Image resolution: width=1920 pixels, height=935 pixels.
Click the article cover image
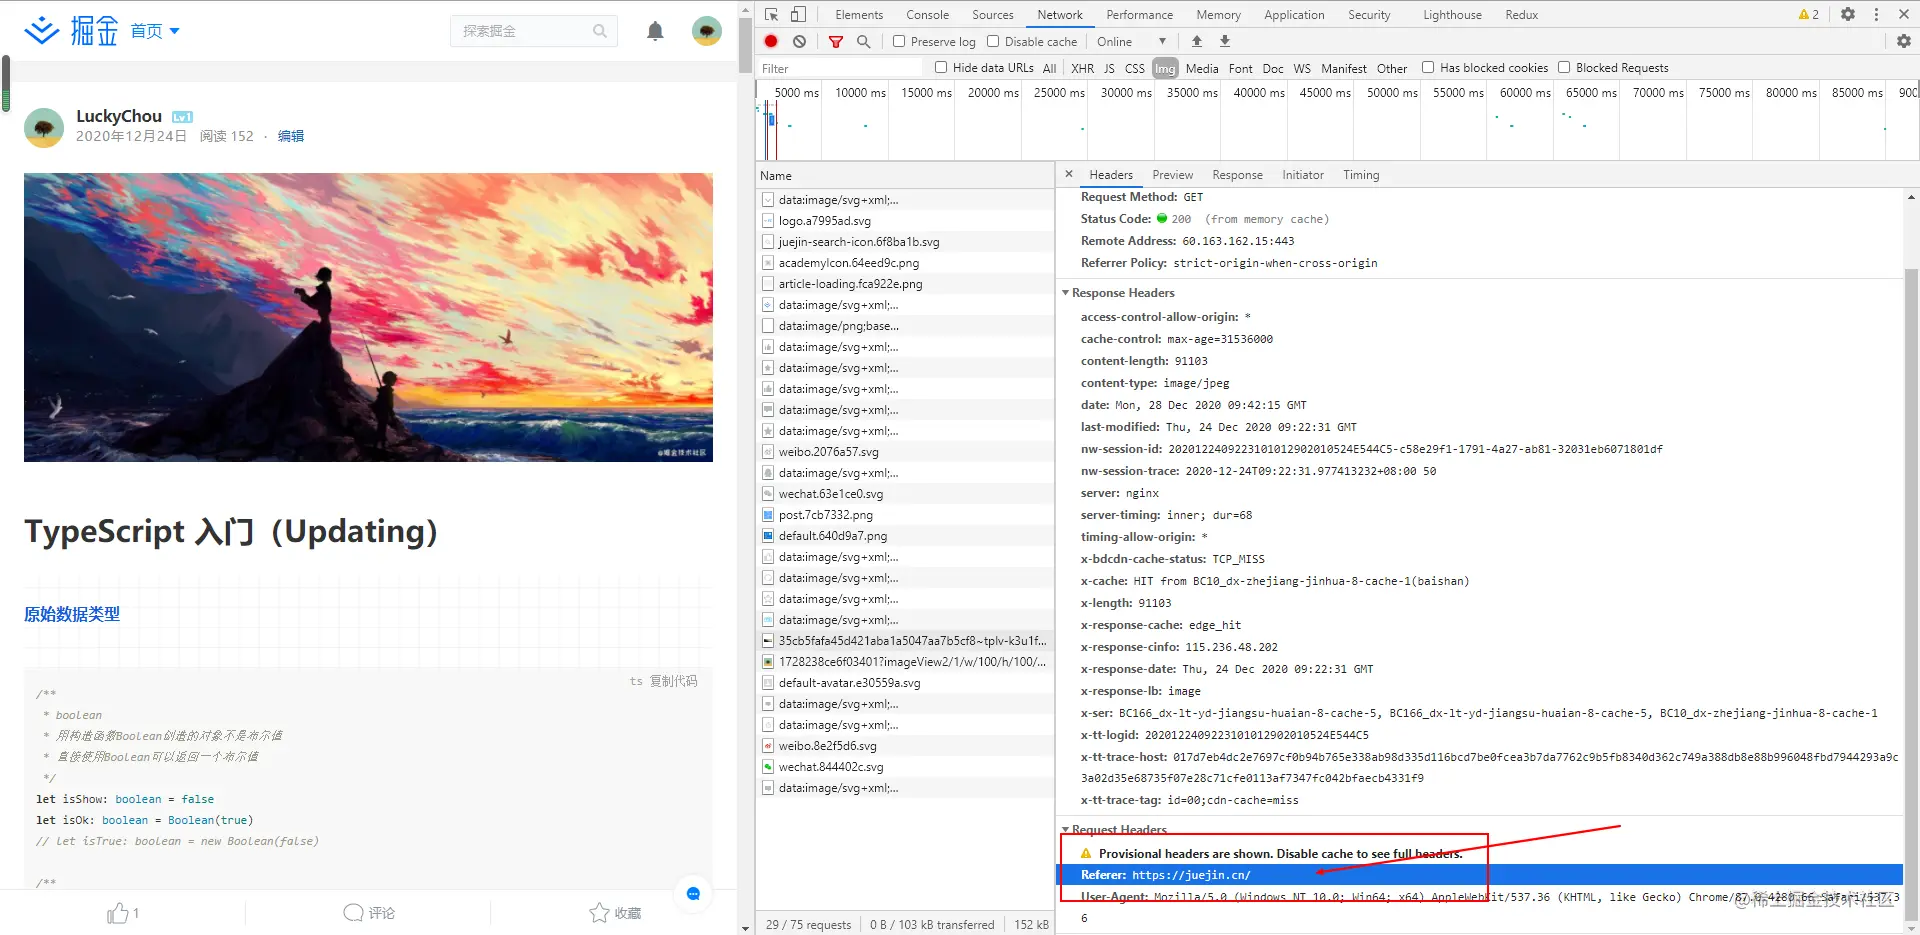click(x=368, y=317)
